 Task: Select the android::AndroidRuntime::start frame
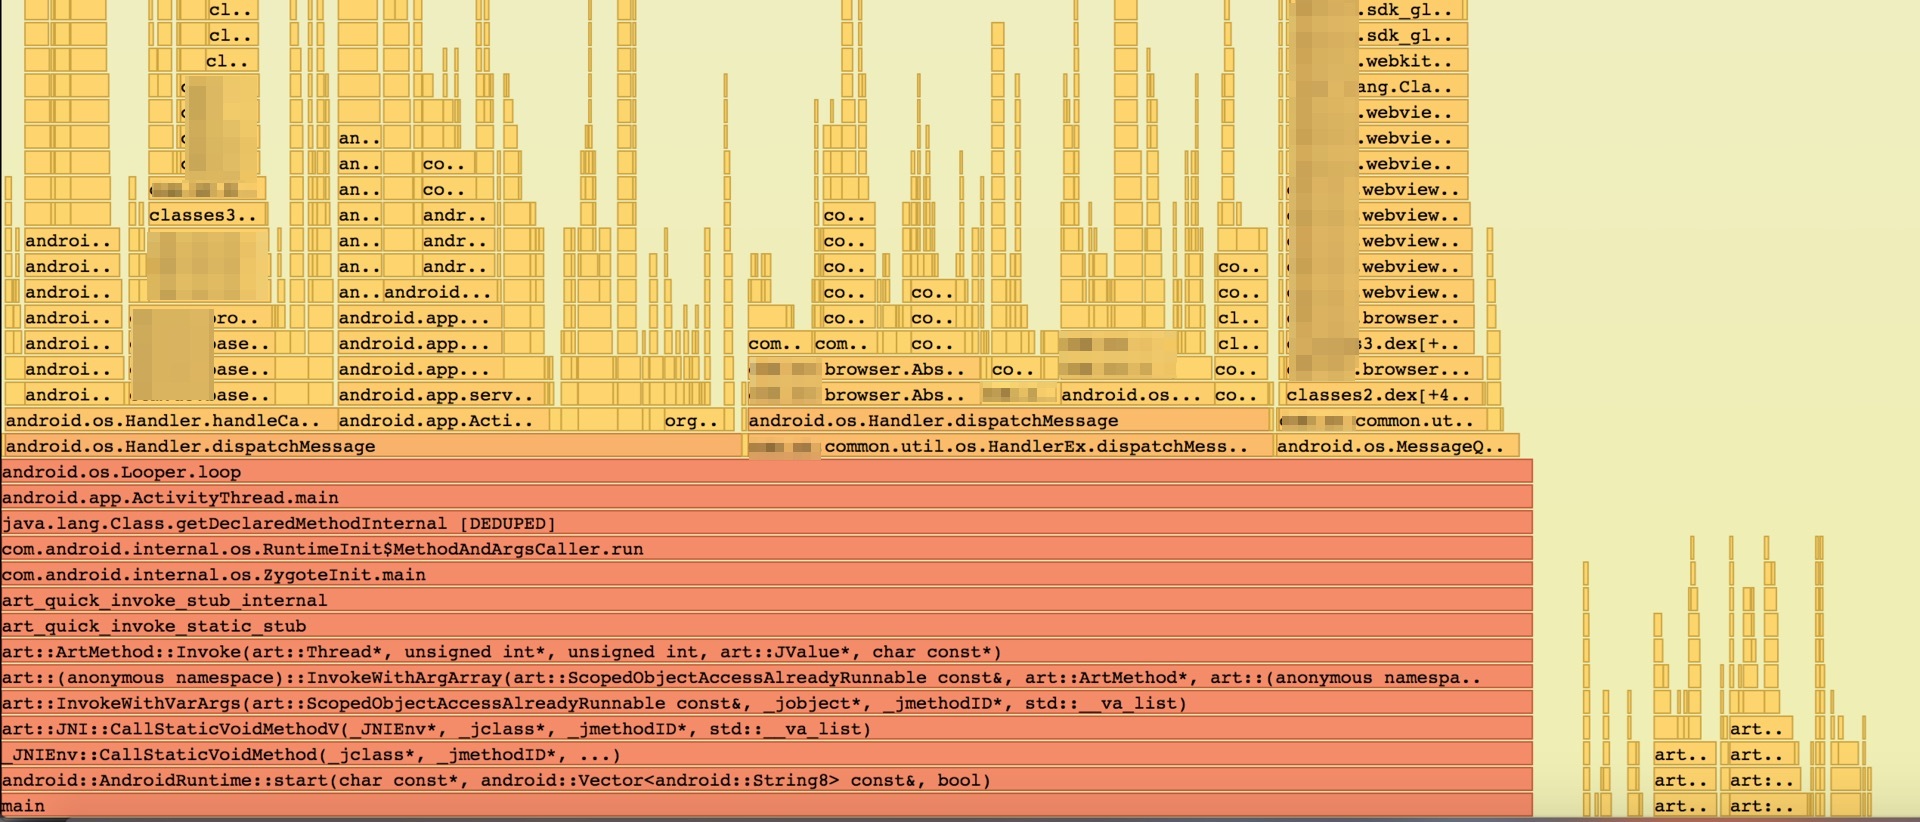pyautogui.click(x=766, y=781)
